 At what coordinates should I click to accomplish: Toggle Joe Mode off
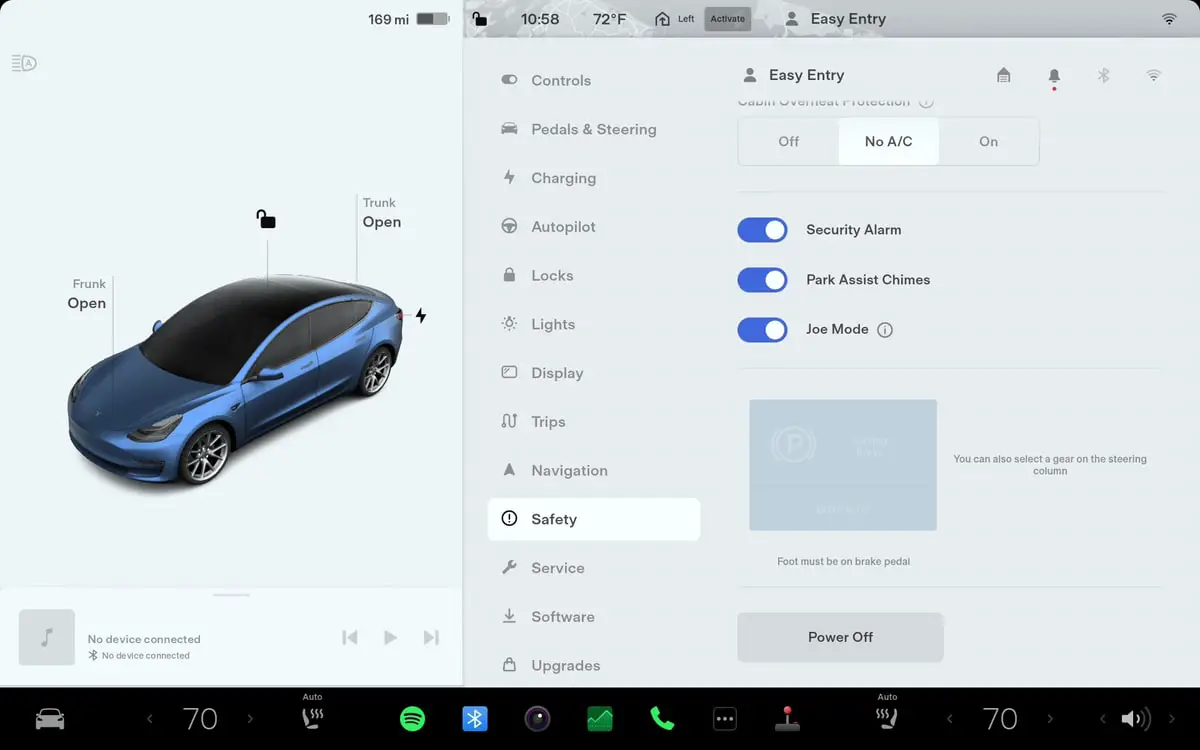point(762,329)
